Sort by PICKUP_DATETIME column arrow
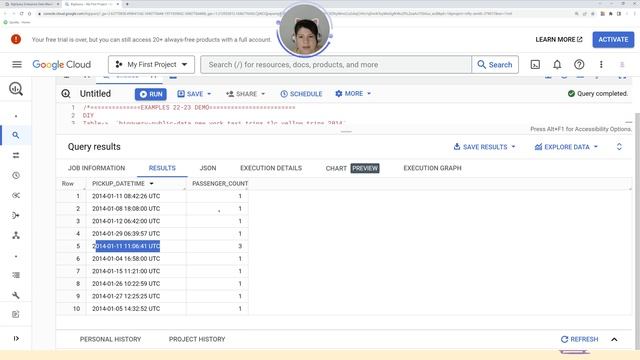Viewport: 640px width, 360px height. (151, 184)
